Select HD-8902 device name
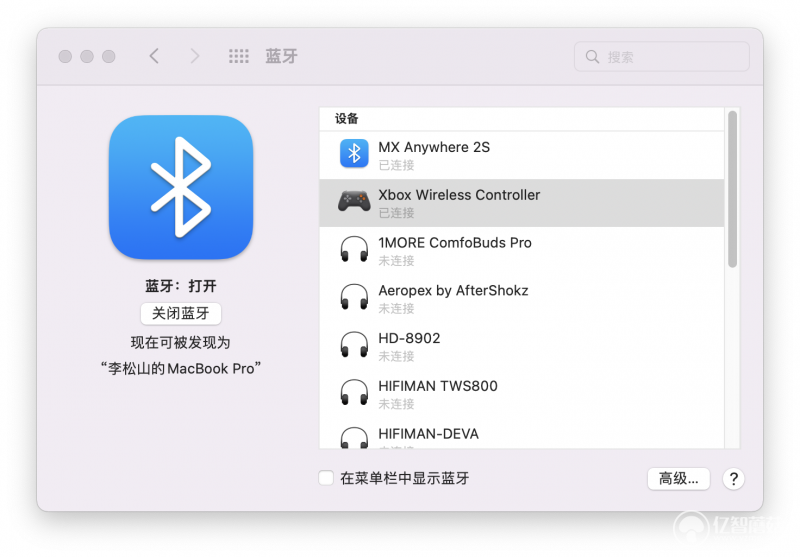The height and width of the screenshot is (557, 800). [x=409, y=338]
